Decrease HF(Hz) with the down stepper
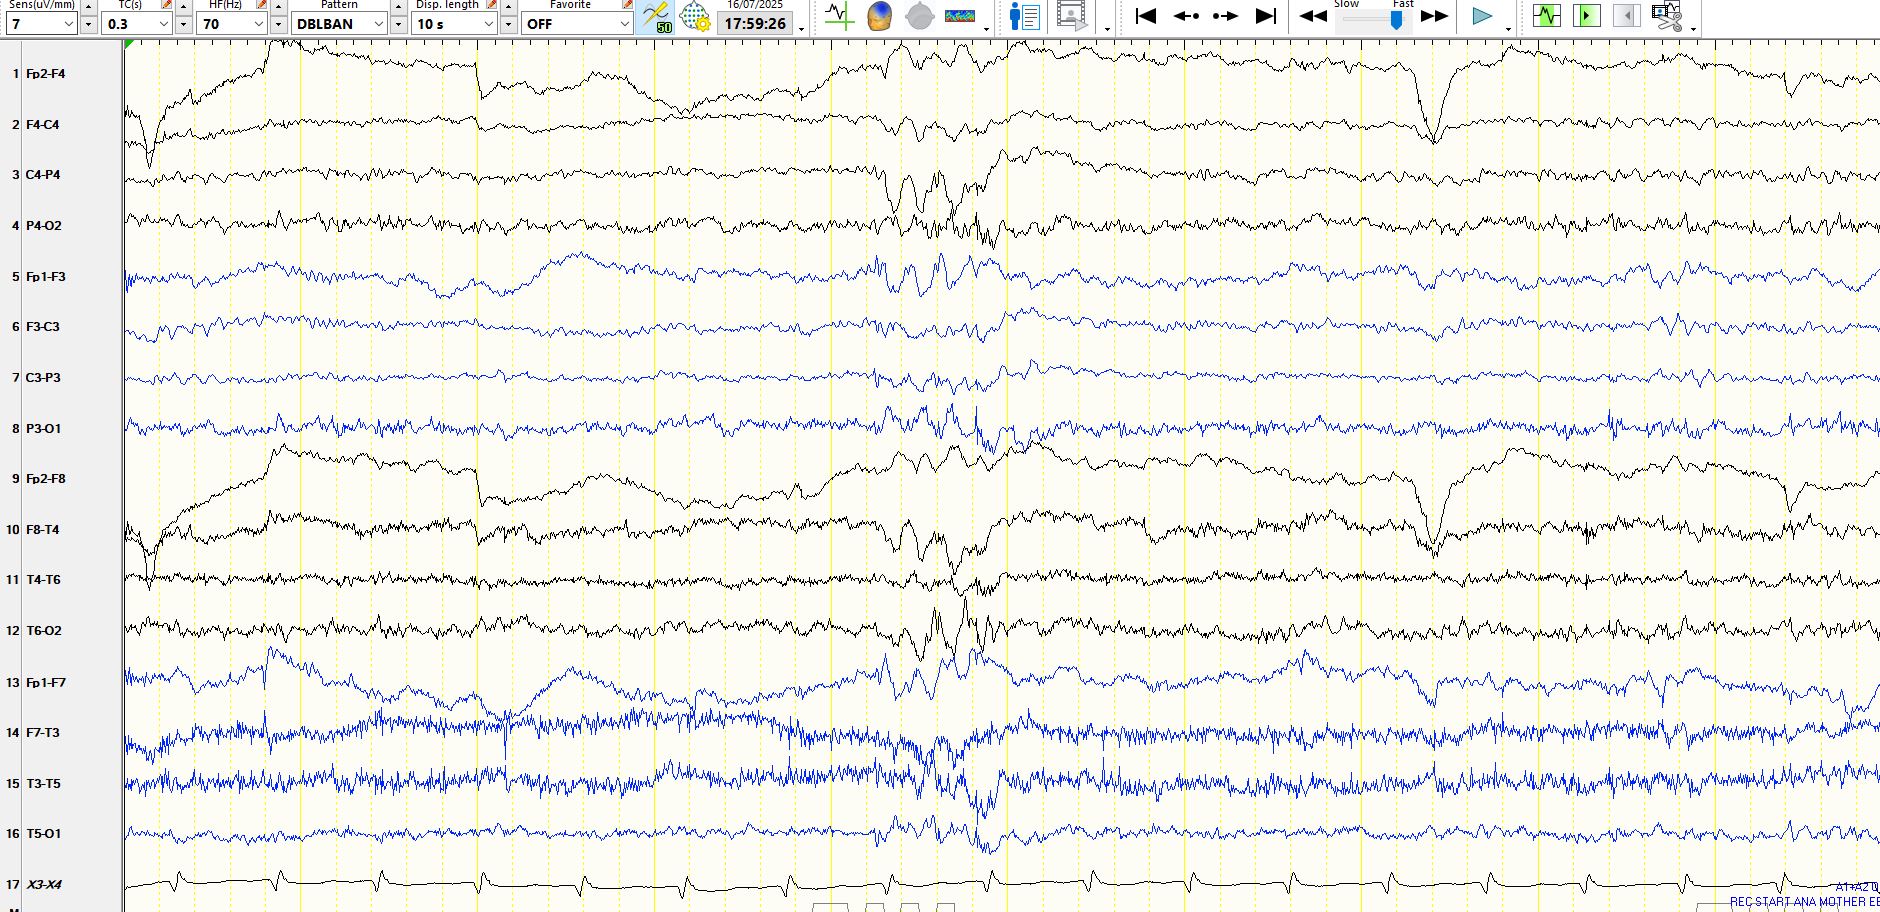This screenshot has width=1880, height=912. pos(278,24)
